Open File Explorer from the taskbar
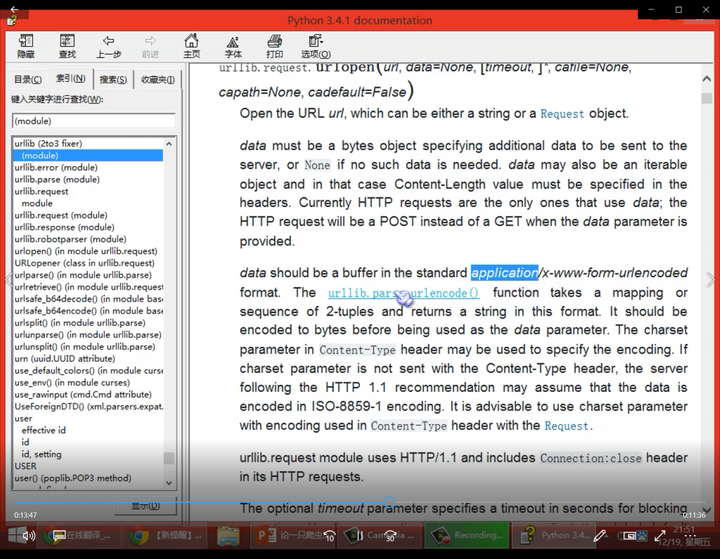720x559 pixels. tap(228, 536)
